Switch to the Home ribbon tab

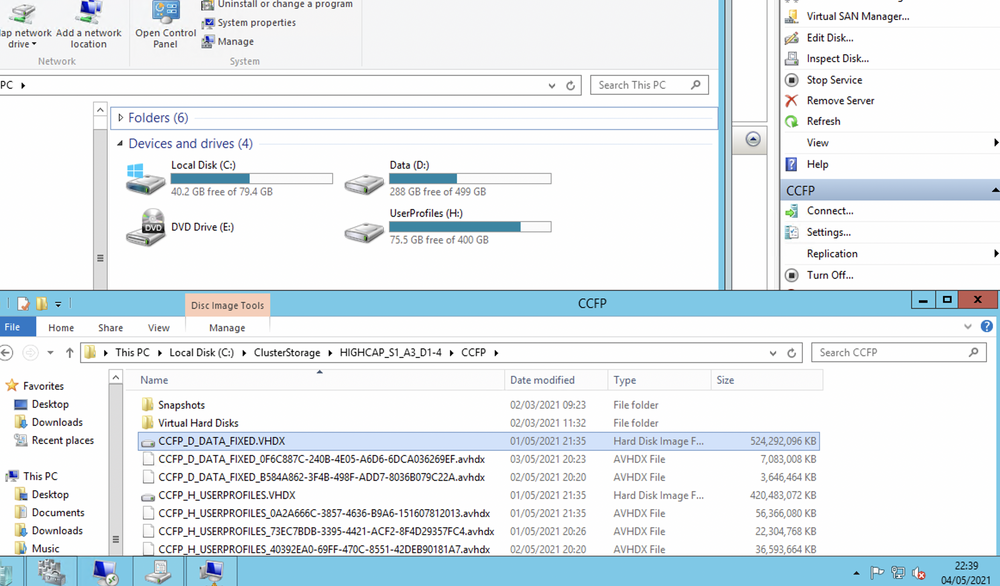(x=61, y=328)
